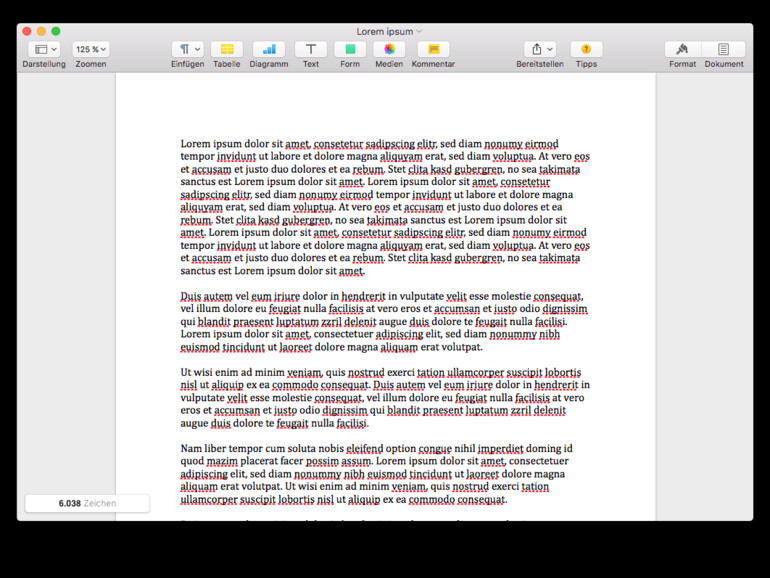
Task: Insert a table with Tabelle icon
Action: [227, 49]
